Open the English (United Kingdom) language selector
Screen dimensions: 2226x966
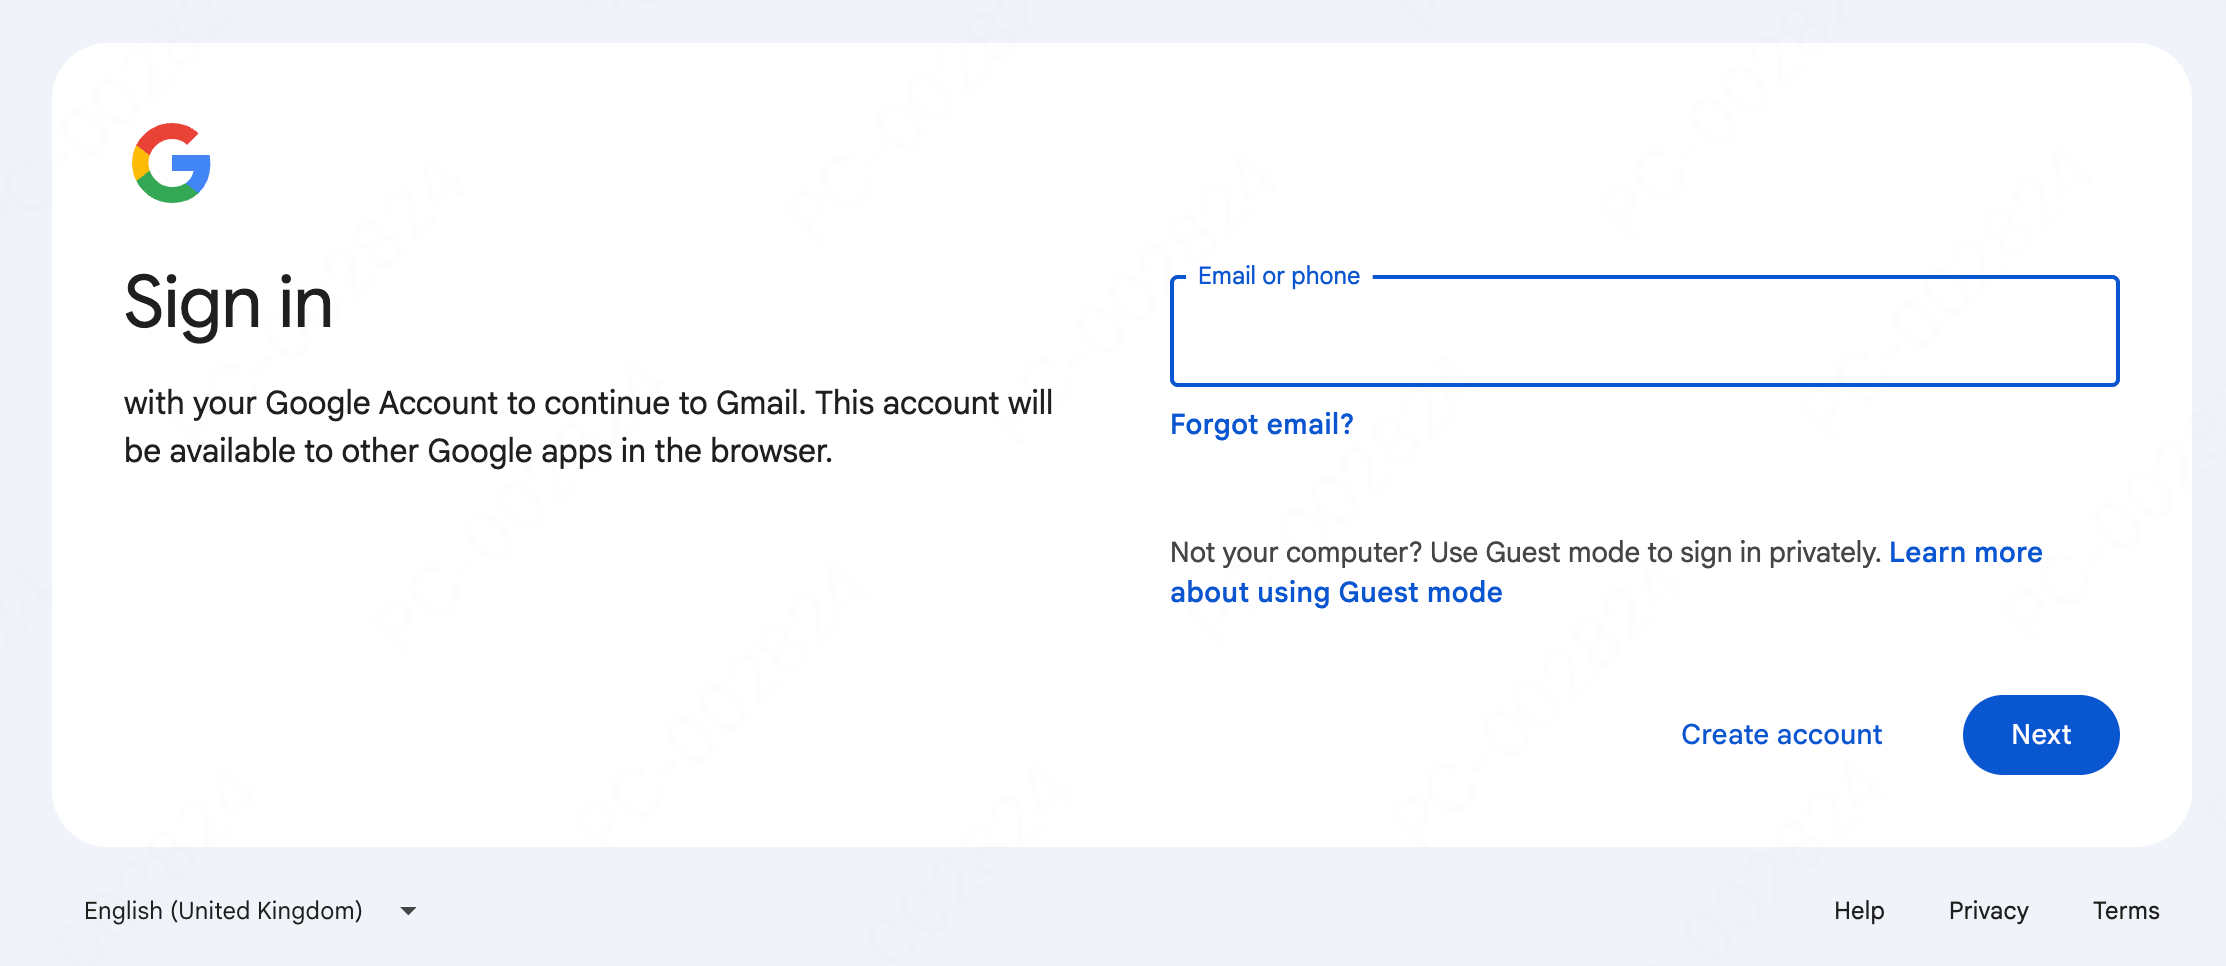223,911
